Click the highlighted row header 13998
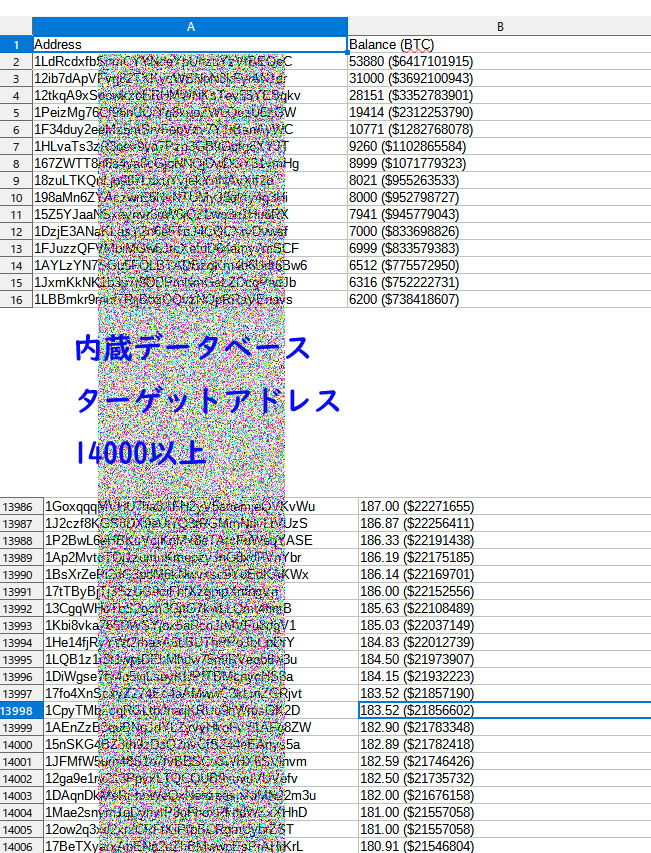 pyautogui.click(x=21, y=710)
